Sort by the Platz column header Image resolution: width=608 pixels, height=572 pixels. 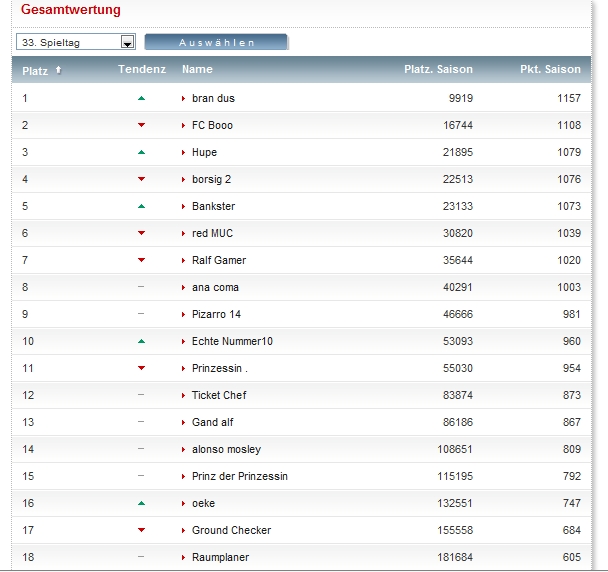[35, 70]
